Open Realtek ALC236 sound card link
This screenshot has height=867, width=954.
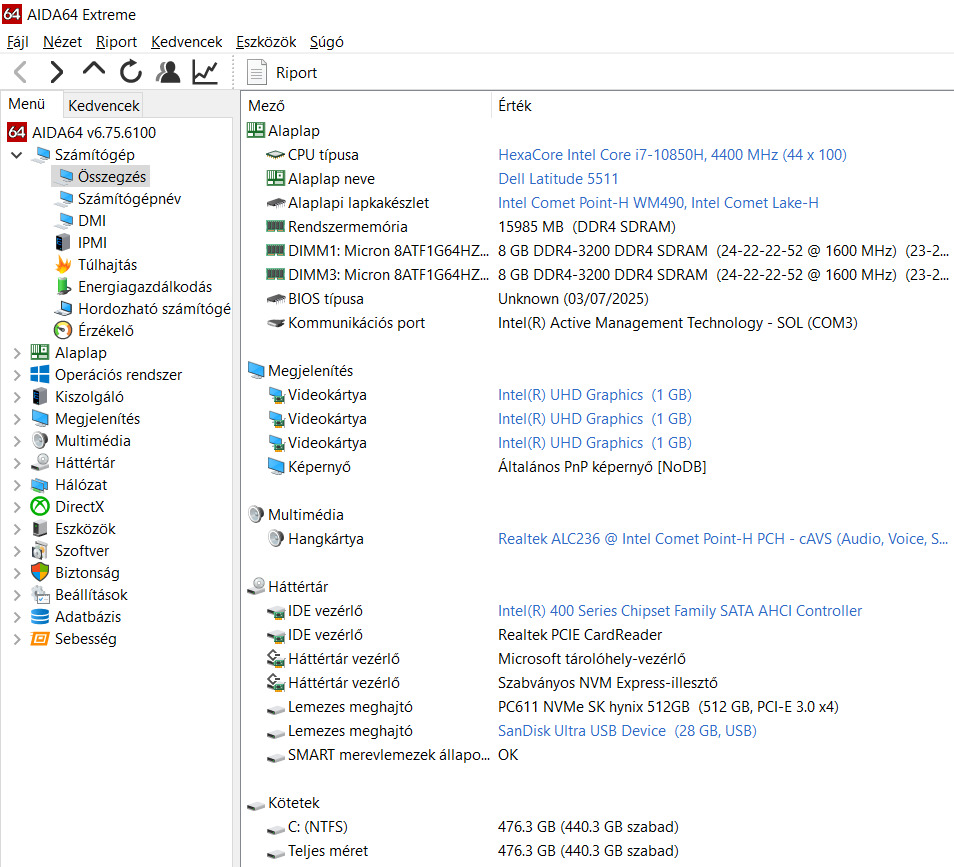click(723, 538)
